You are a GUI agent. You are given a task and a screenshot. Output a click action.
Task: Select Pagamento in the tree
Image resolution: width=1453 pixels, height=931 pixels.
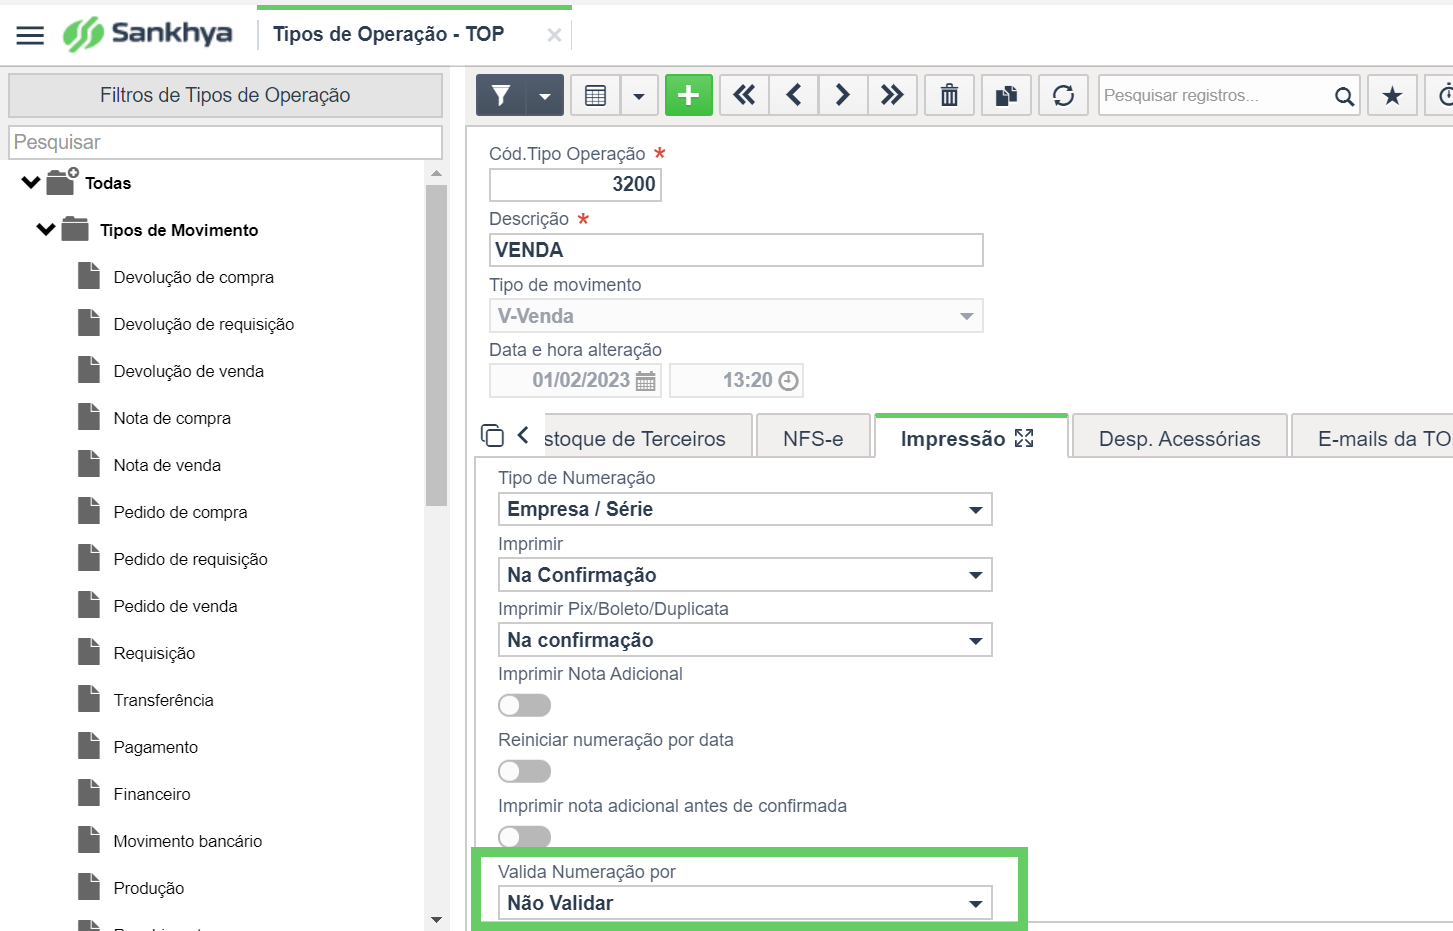point(155,747)
